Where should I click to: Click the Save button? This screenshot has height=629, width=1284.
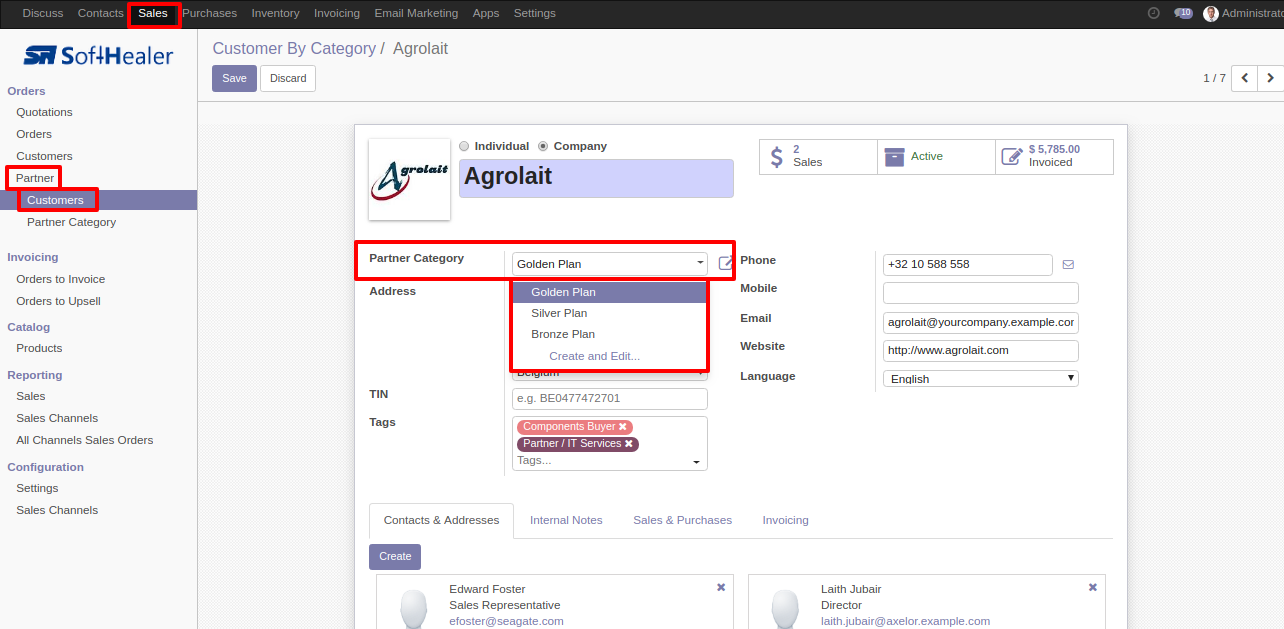click(234, 78)
